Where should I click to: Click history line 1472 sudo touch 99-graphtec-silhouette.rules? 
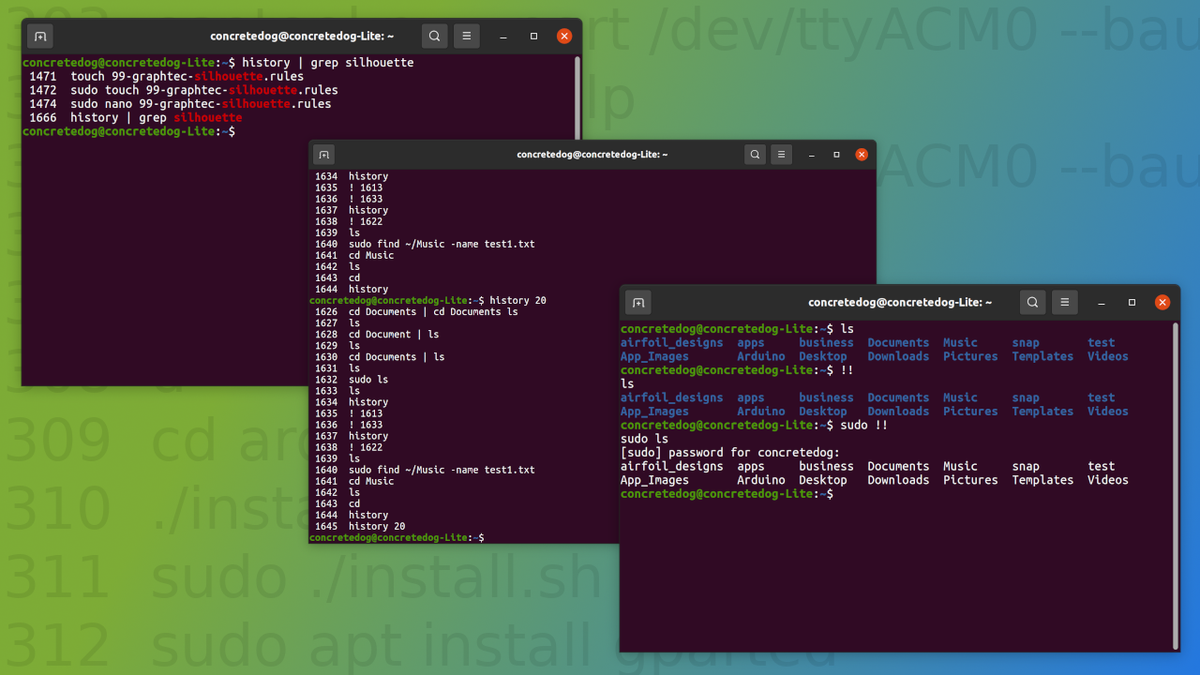pos(183,90)
